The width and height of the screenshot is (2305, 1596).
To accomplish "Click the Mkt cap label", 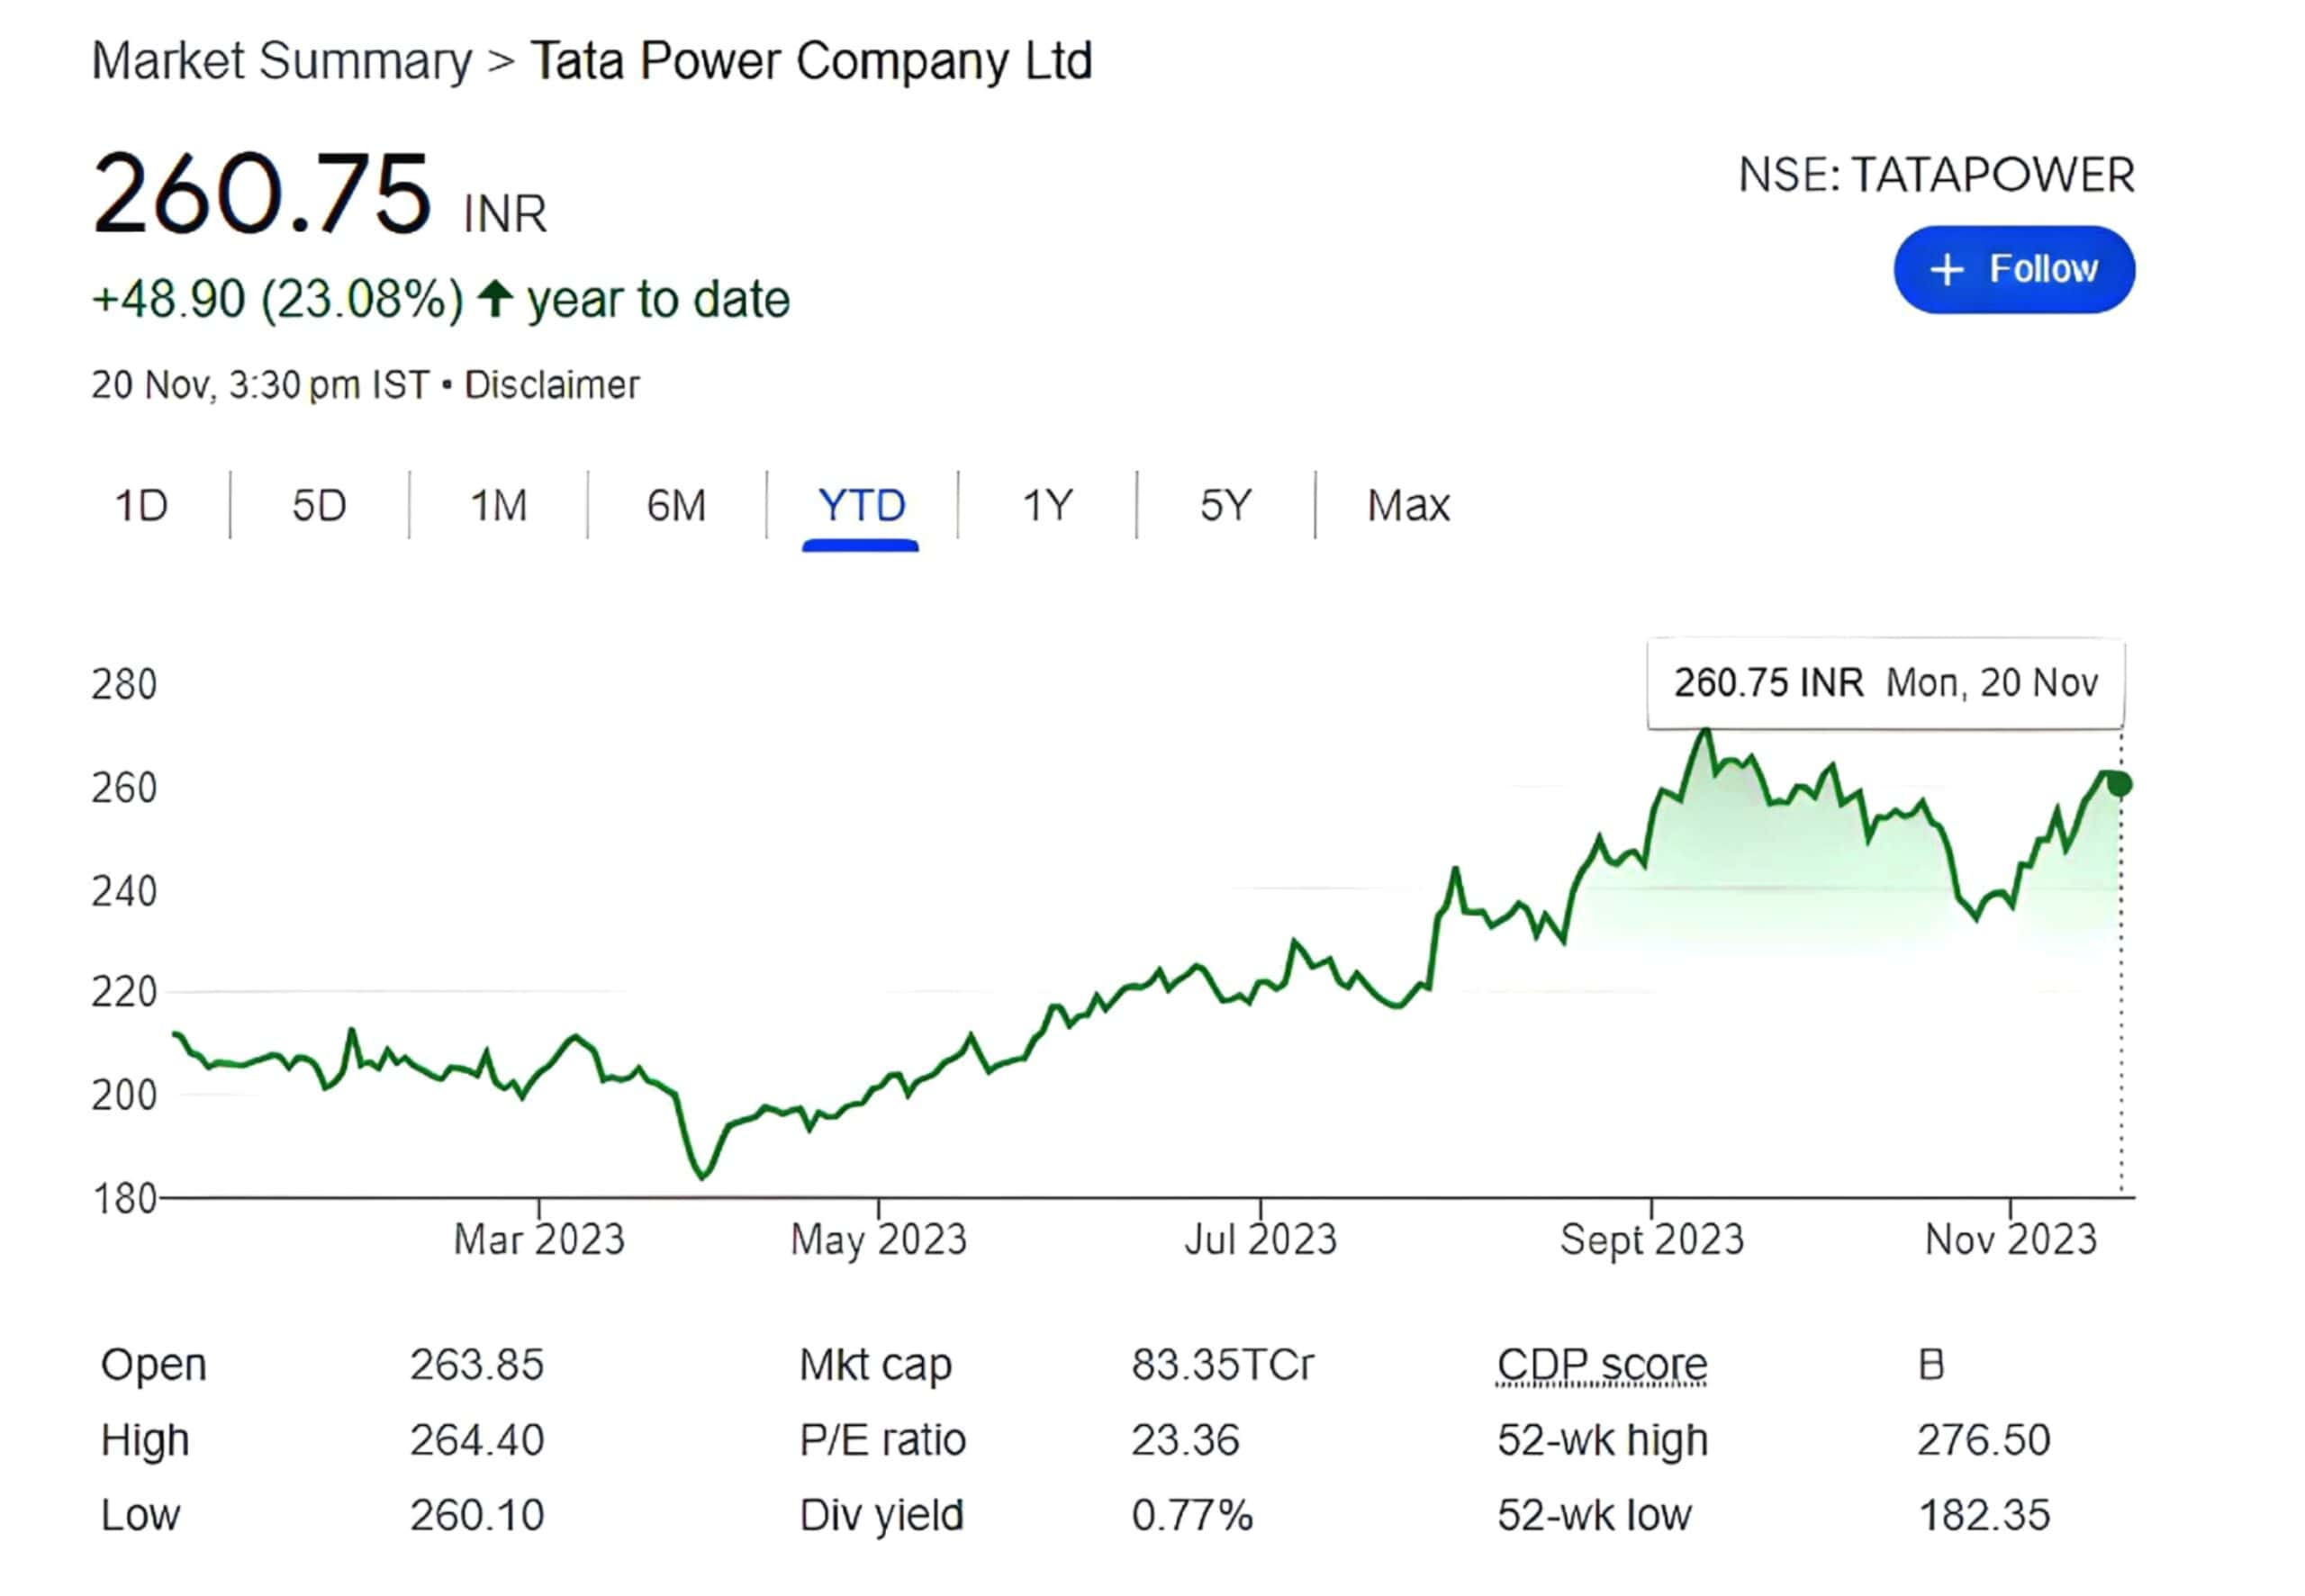I will pyautogui.click(x=875, y=1365).
